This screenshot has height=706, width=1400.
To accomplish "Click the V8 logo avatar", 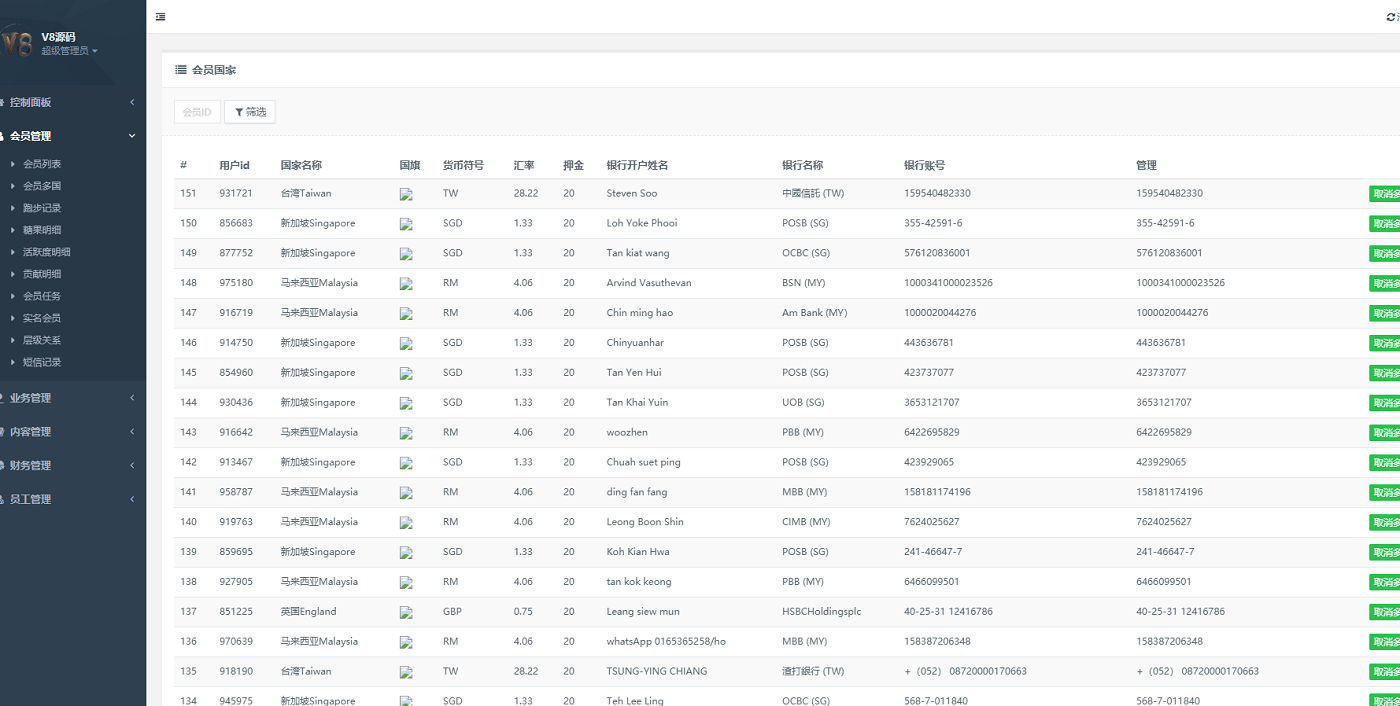I will point(17,43).
